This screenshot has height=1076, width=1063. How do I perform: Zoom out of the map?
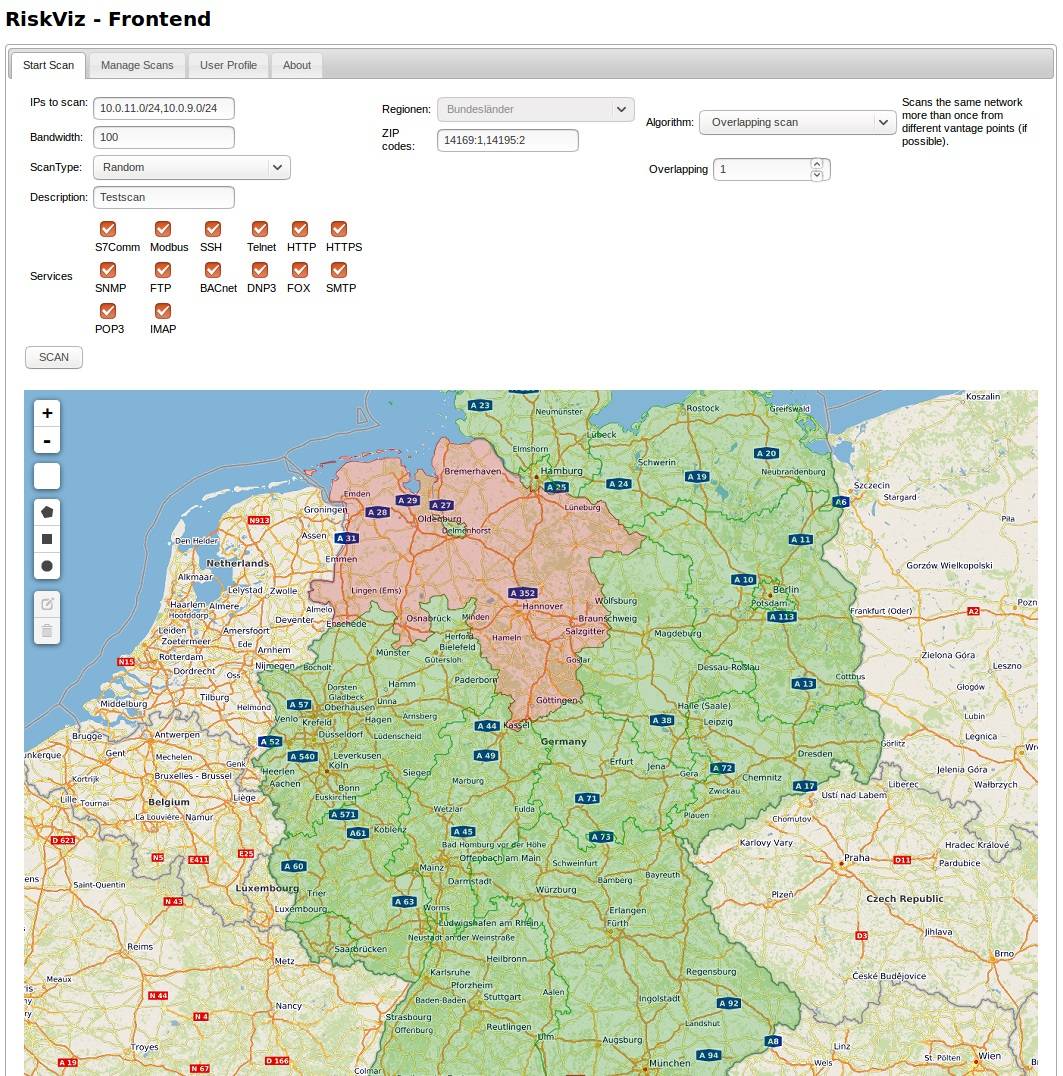click(x=46, y=440)
